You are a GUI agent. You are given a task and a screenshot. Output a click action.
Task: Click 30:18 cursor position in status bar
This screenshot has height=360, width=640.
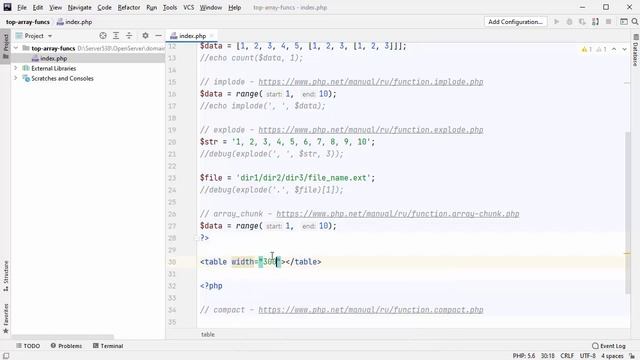(x=548, y=356)
